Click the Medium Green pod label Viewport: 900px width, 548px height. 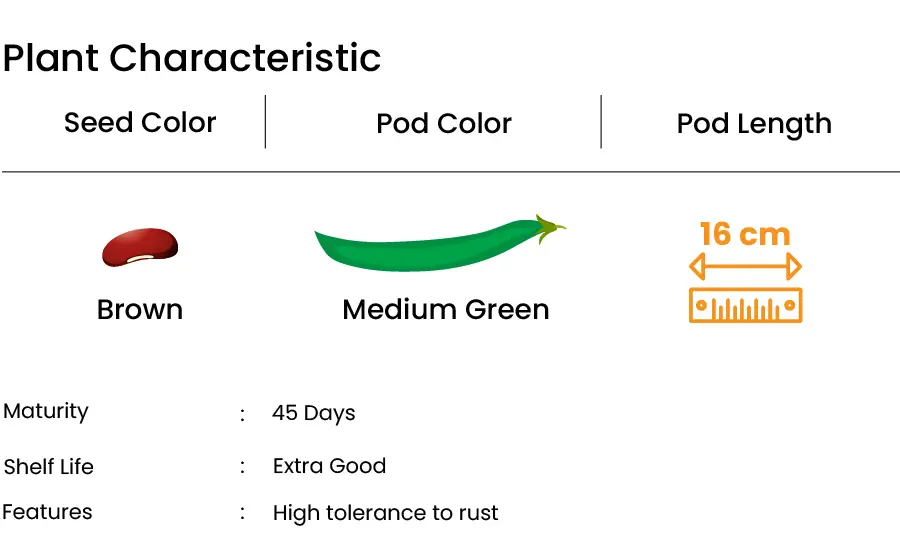click(446, 310)
